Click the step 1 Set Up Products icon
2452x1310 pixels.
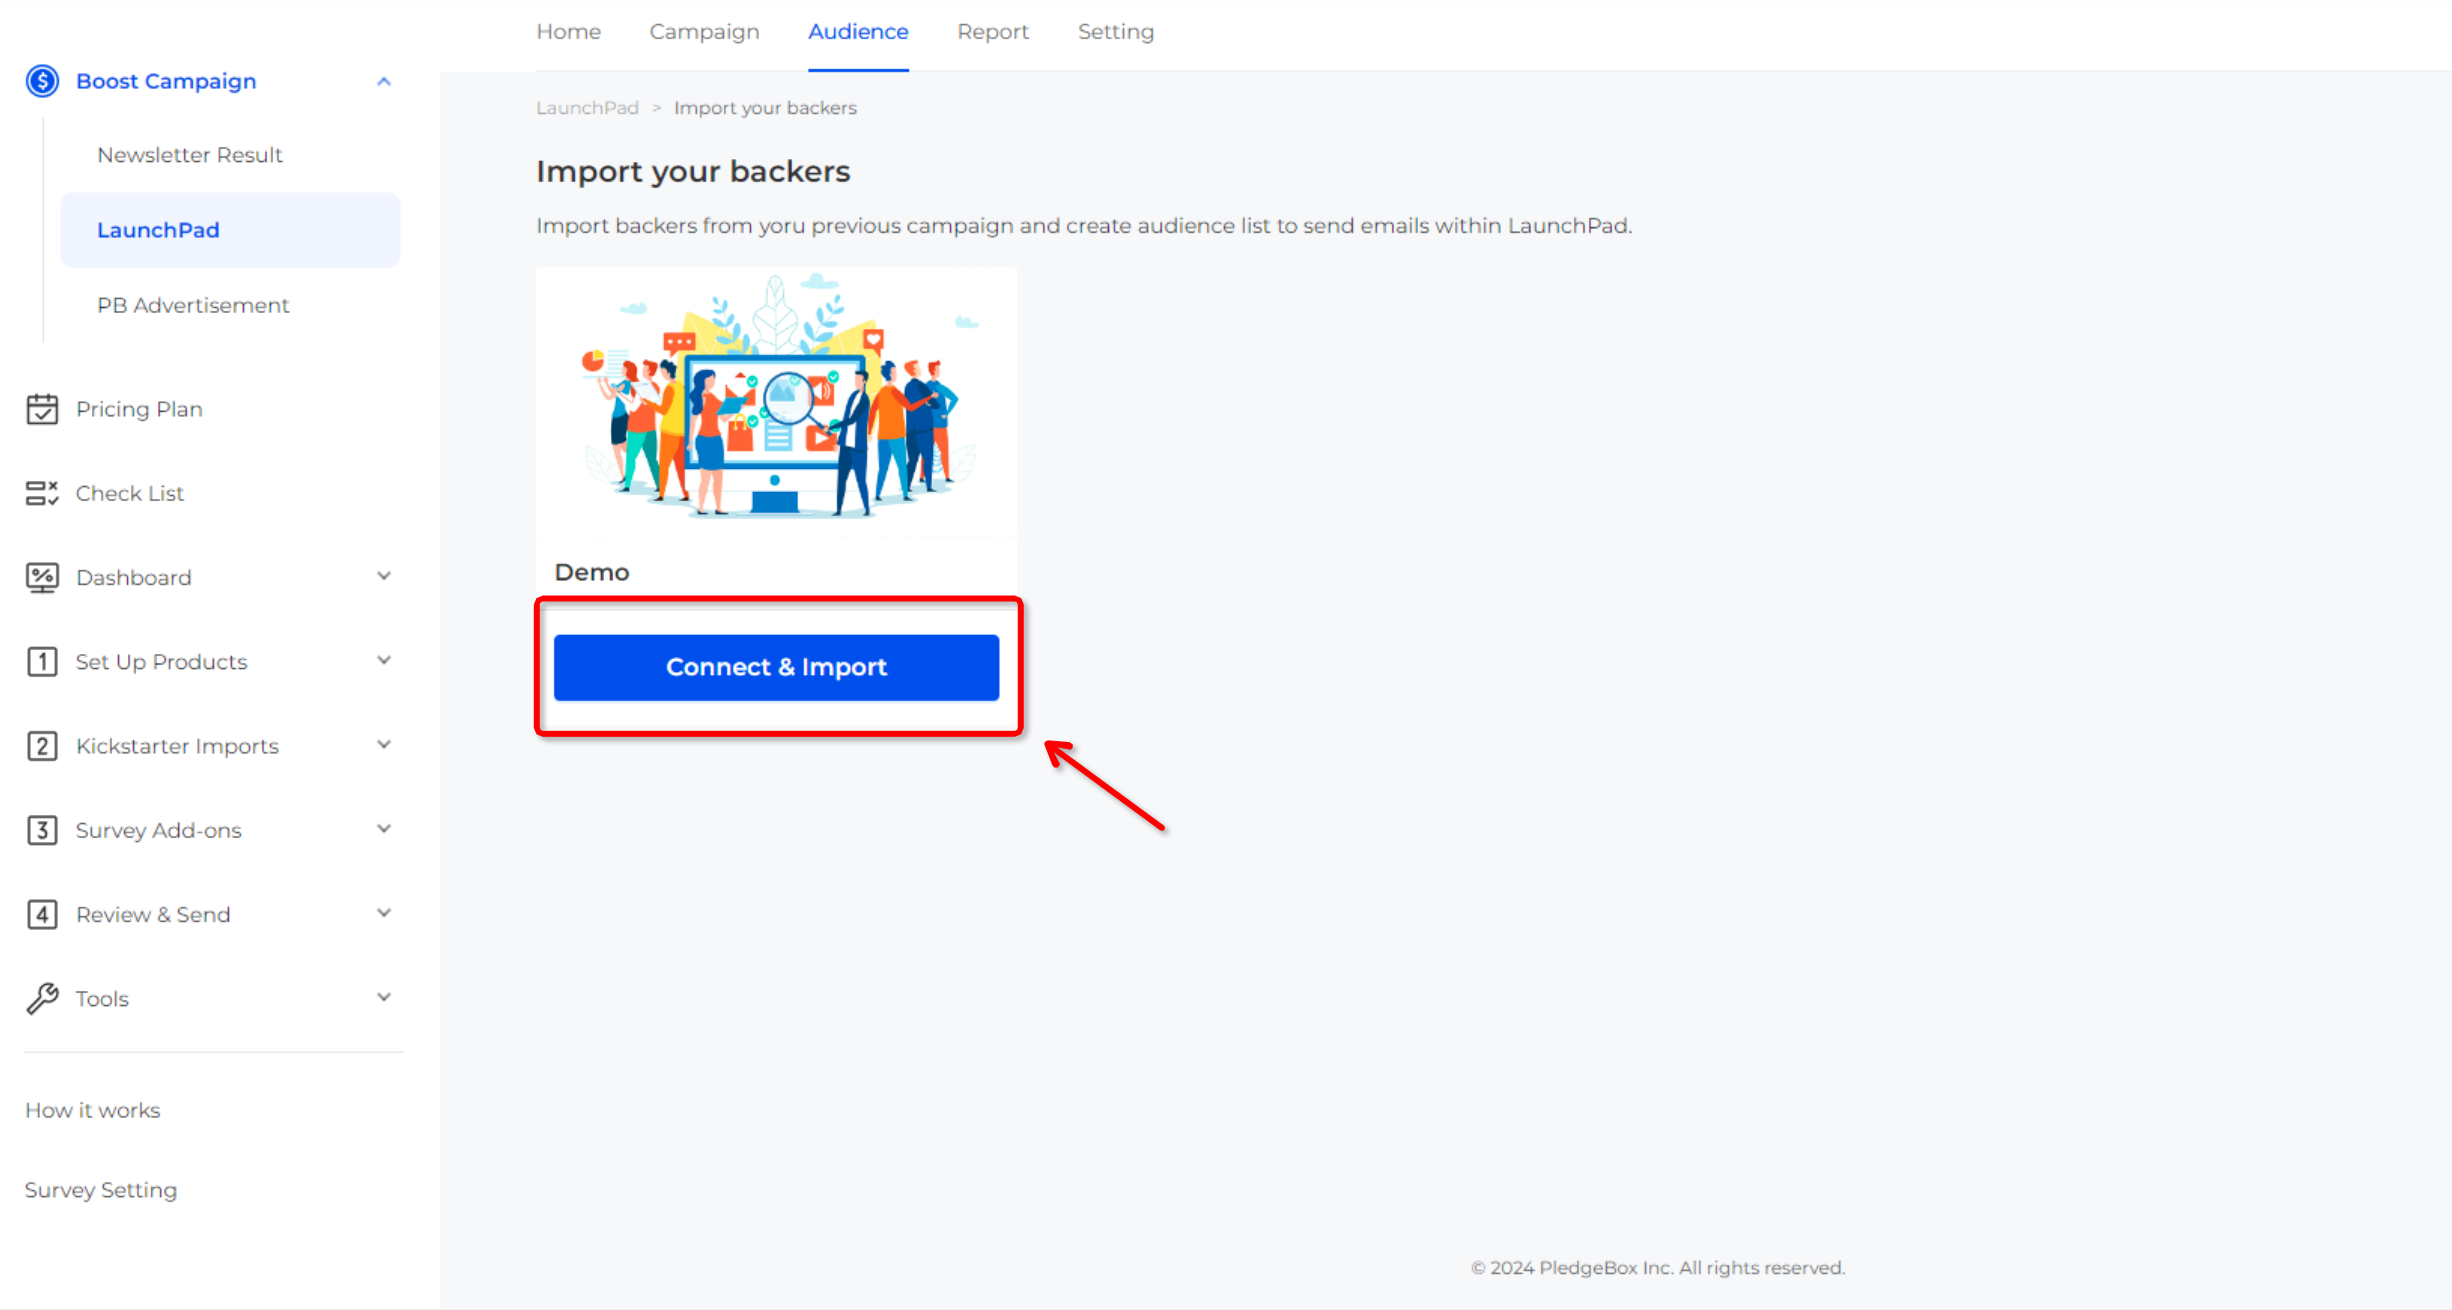42,662
